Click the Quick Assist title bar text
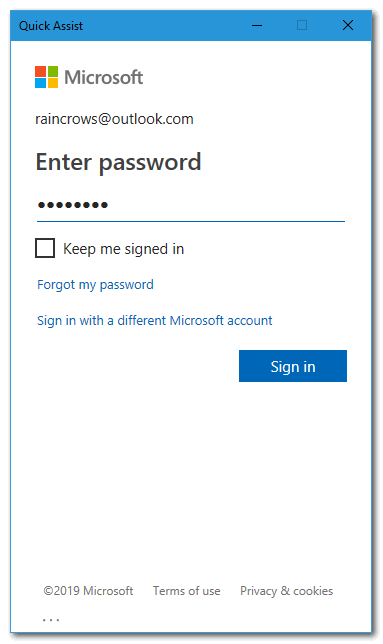 coord(51,26)
